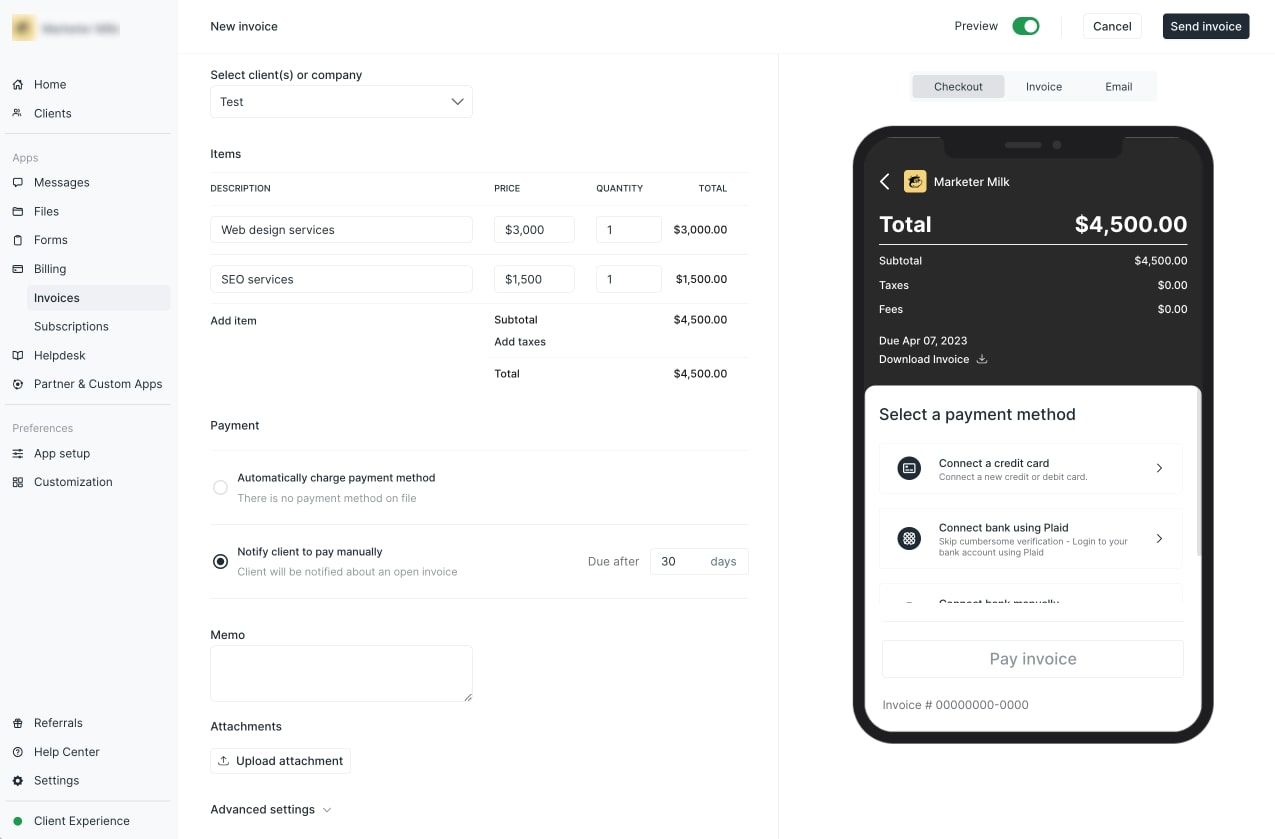Open the back chevron in the checkout preview
Image resolution: width=1275 pixels, height=839 pixels.
tap(884, 181)
